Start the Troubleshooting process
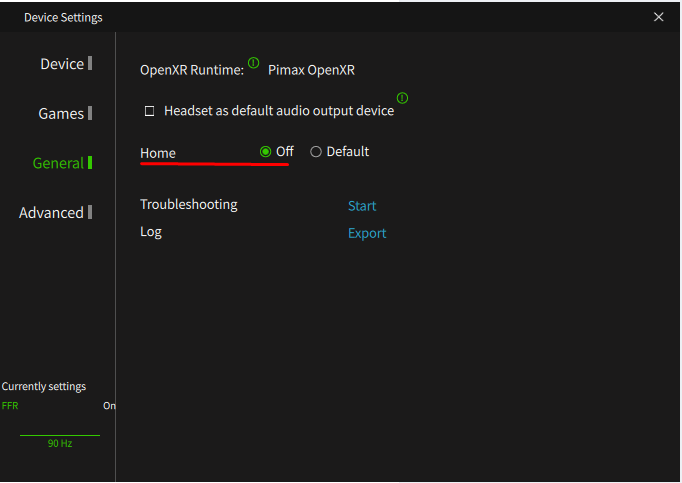Image resolution: width=682 pixels, height=483 pixels. coord(362,206)
